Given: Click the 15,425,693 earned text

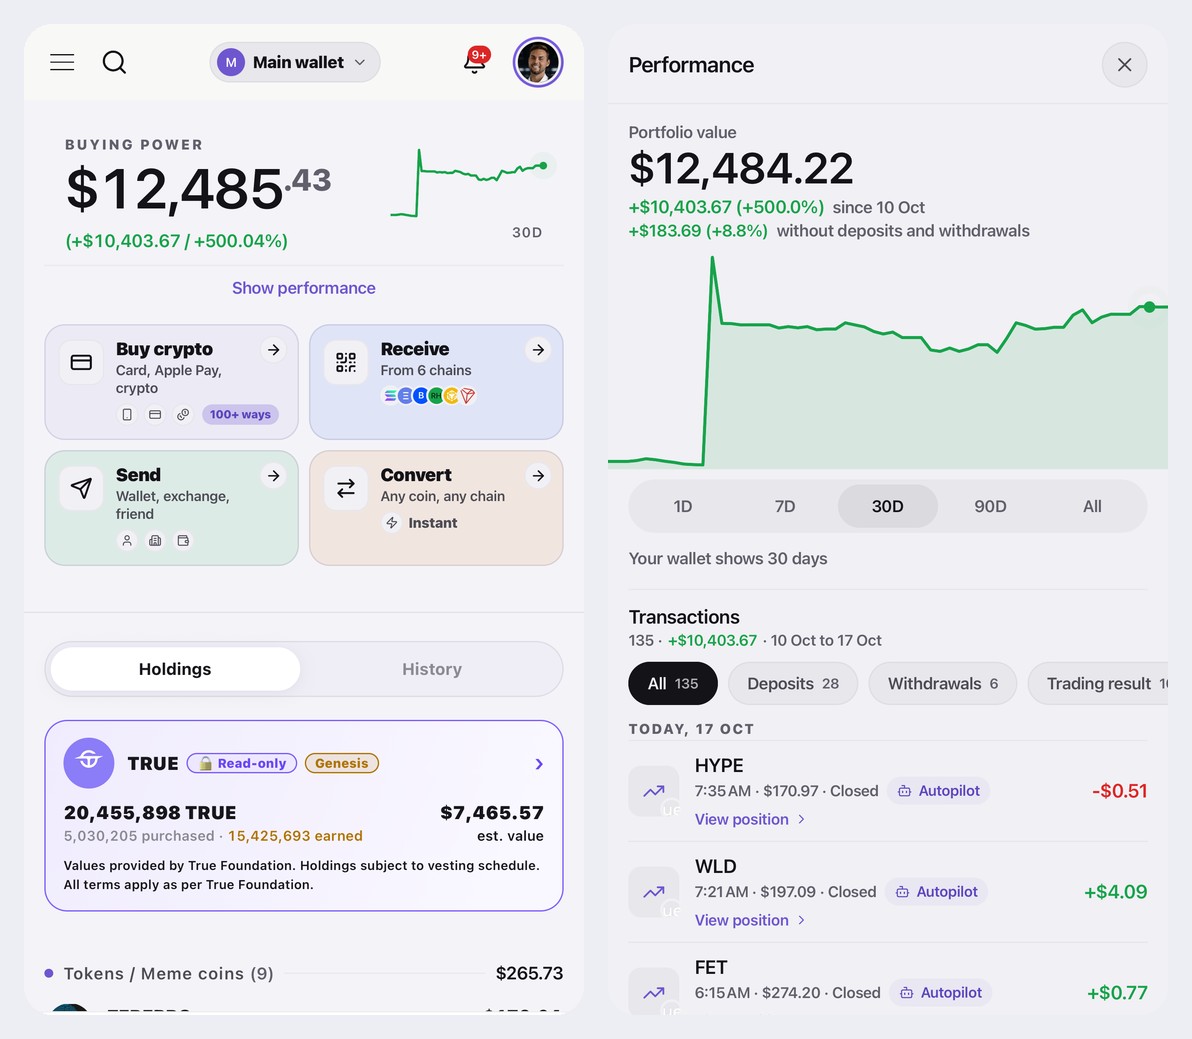Looking at the screenshot, I should (295, 836).
